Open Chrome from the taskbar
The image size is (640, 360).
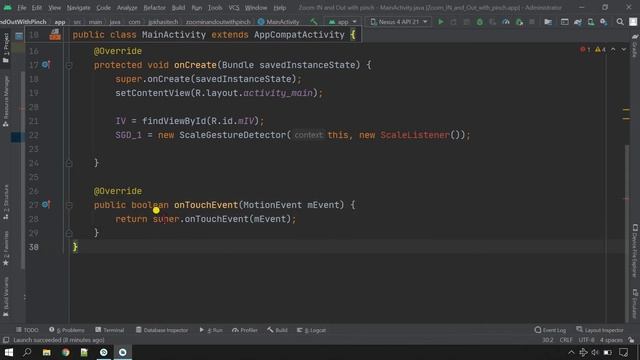[x=65, y=352]
